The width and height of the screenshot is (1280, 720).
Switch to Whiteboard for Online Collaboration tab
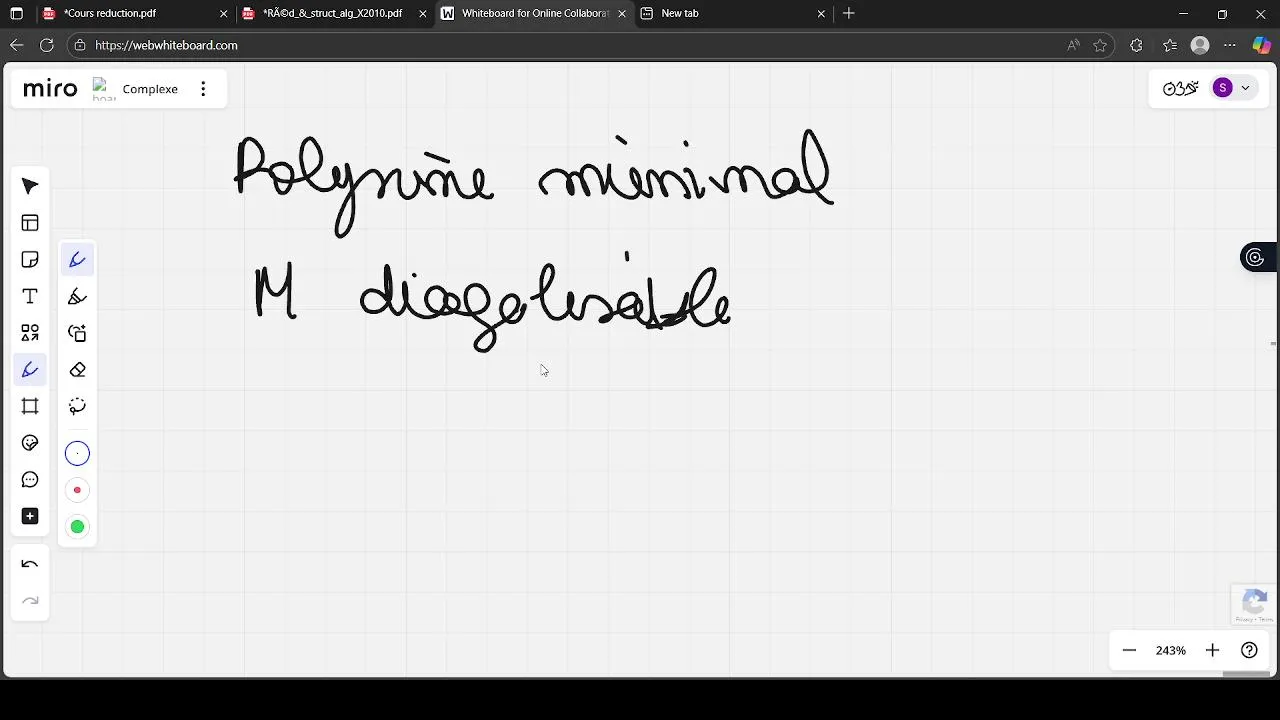pos(534,13)
